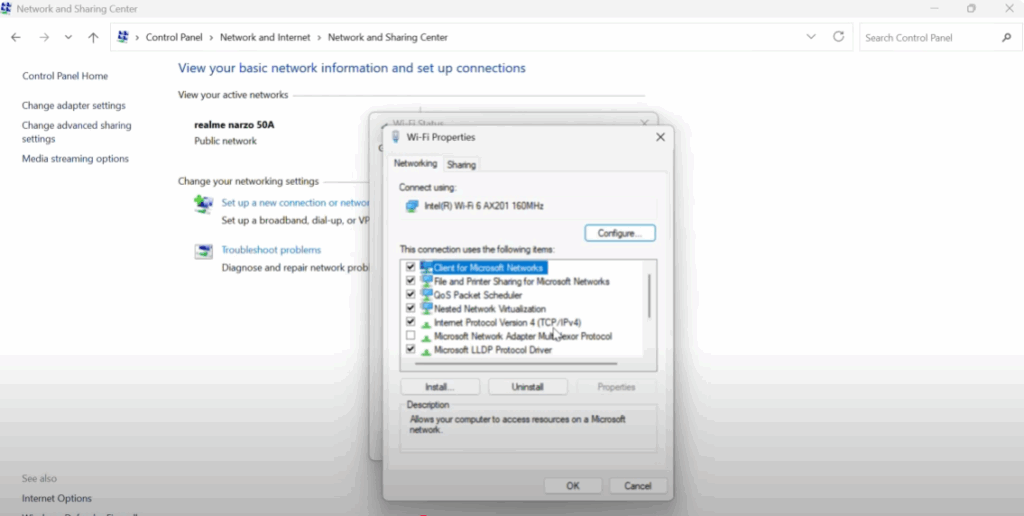Select Microsoft LLDP Protocol Driver item

(493, 350)
